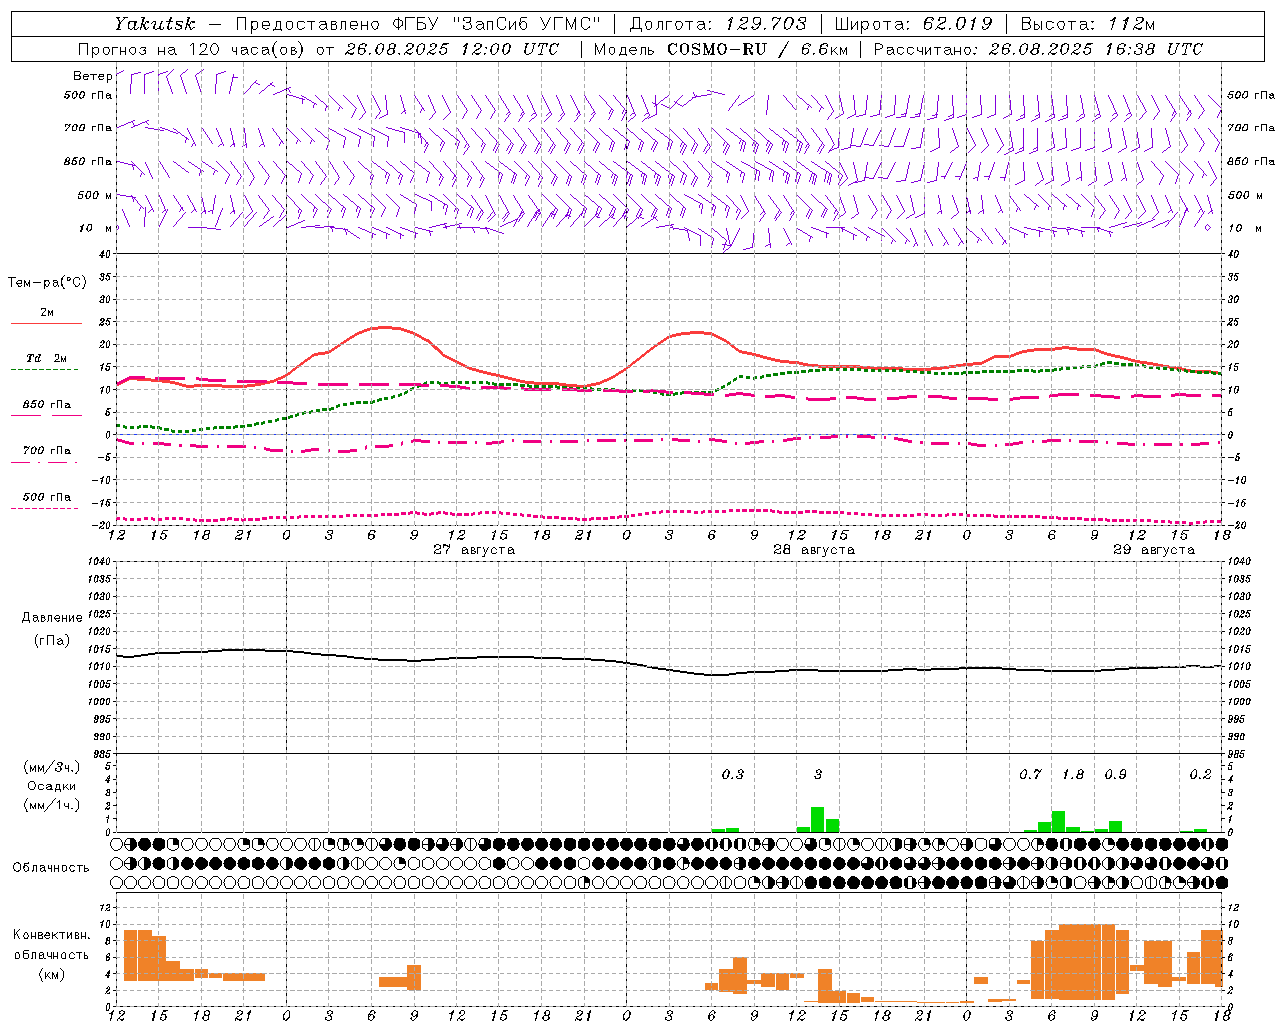Click the "1.8" precipitation amount value
Screen dimensions: 1280x1024
pos(1073,774)
